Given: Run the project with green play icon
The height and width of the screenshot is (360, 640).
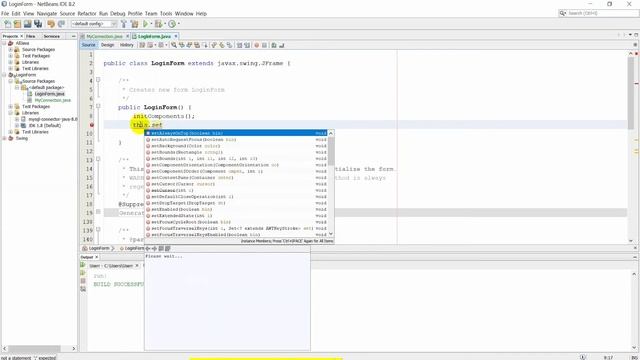Looking at the screenshot, I should pyautogui.click(x=145, y=24).
